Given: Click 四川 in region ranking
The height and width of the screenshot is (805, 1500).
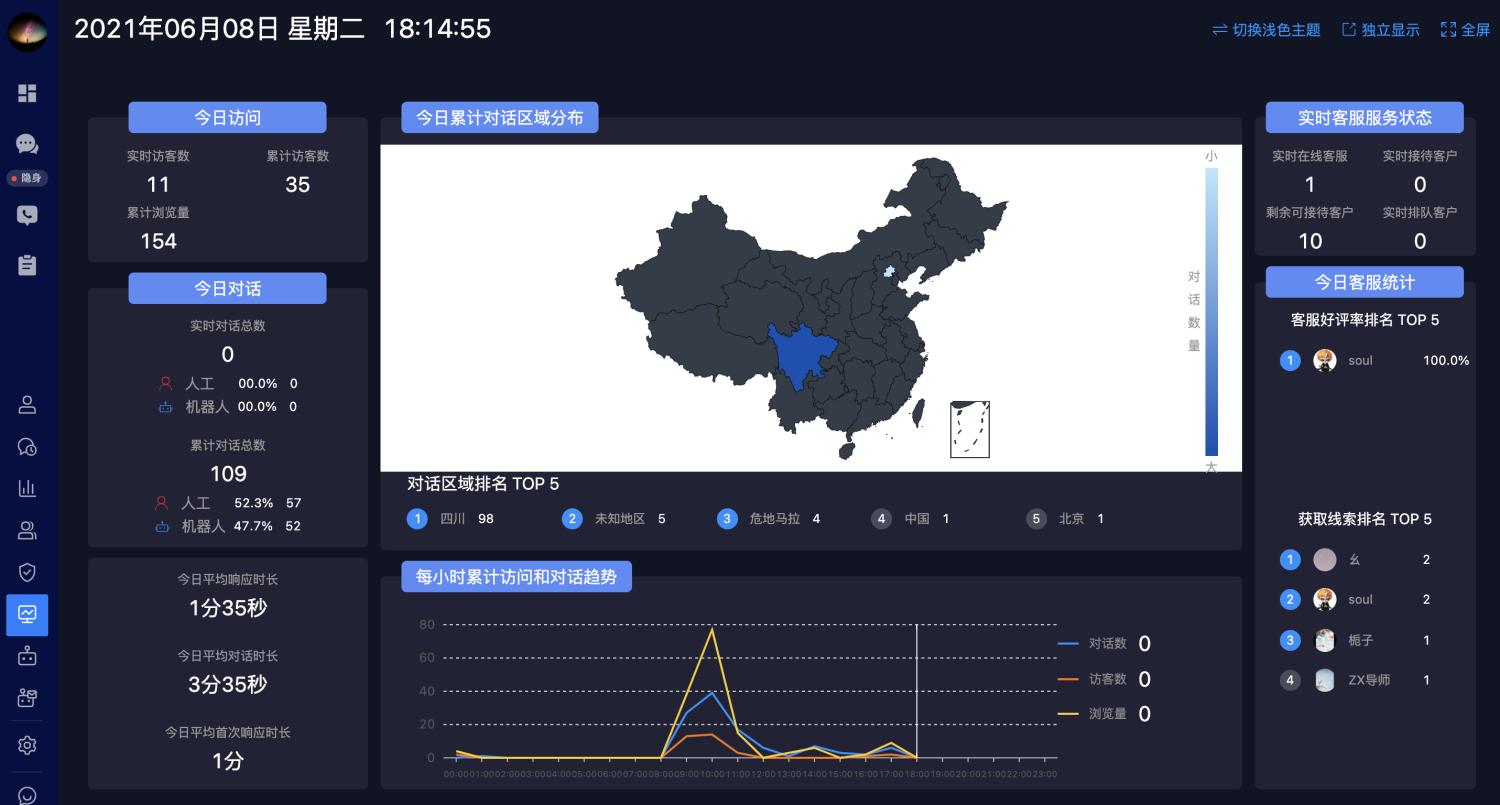Looking at the screenshot, I should pyautogui.click(x=453, y=519).
